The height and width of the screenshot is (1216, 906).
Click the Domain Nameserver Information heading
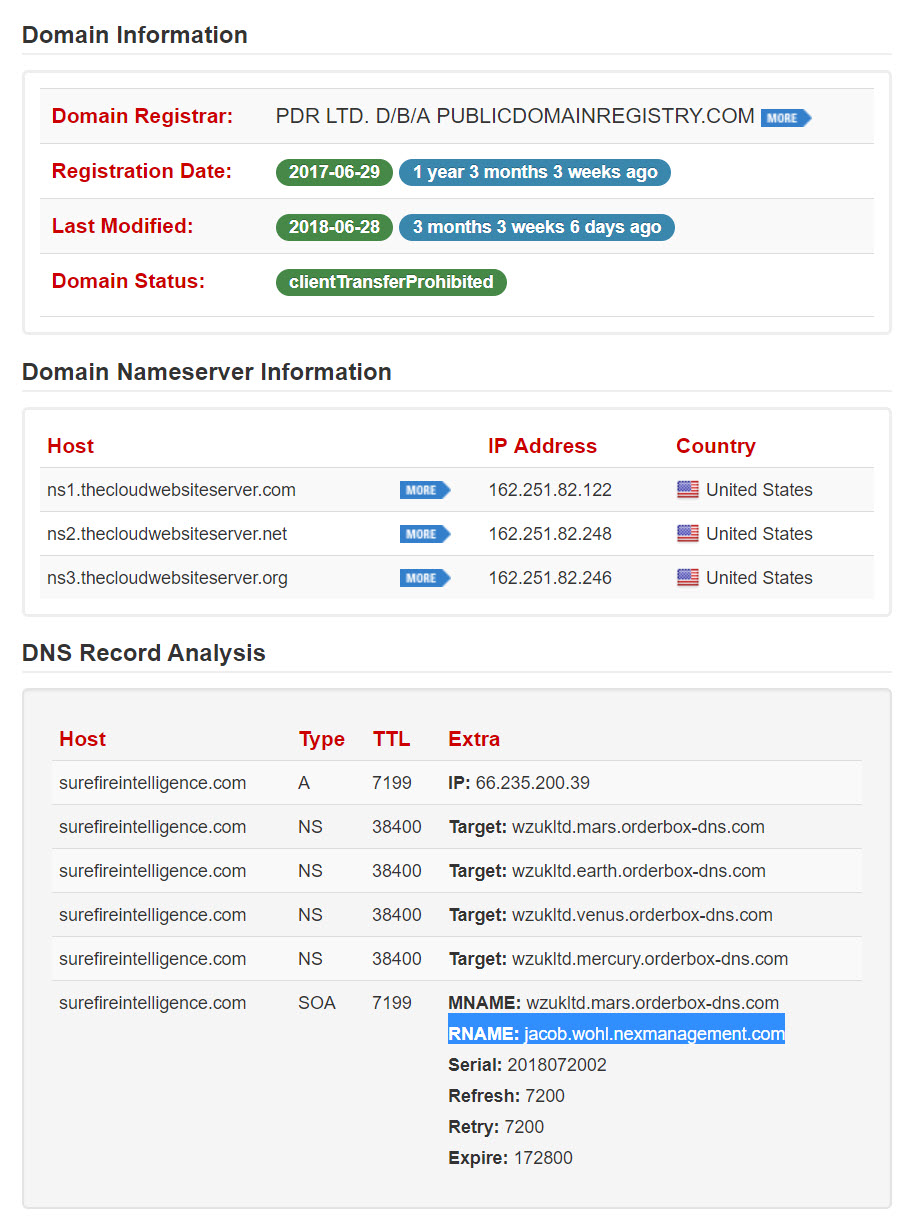click(207, 372)
